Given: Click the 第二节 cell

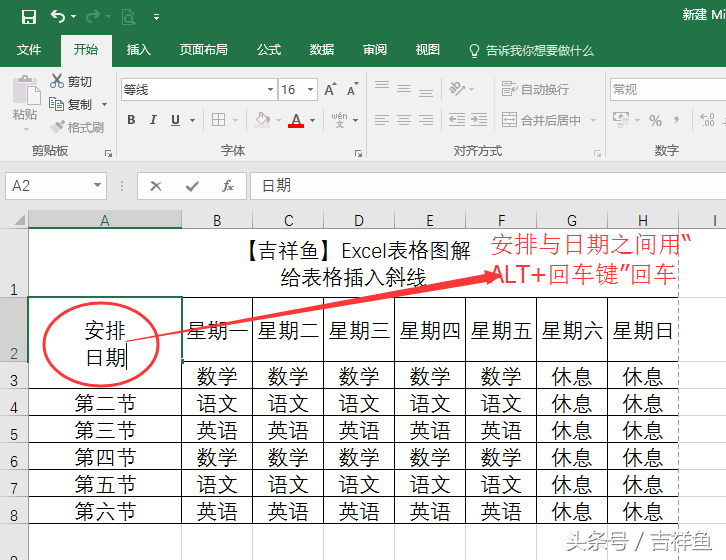Looking at the screenshot, I should click(105, 403).
